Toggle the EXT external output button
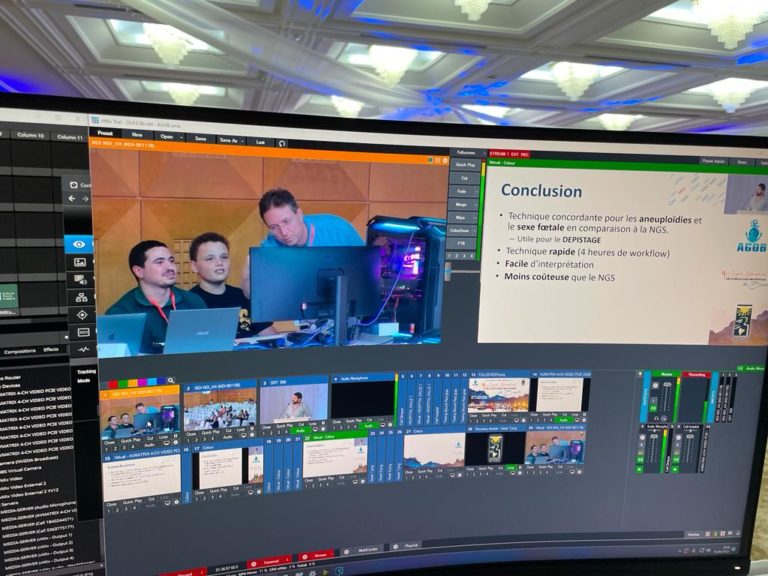Image resolution: width=768 pixels, height=576 pixels. pos(512,155)
